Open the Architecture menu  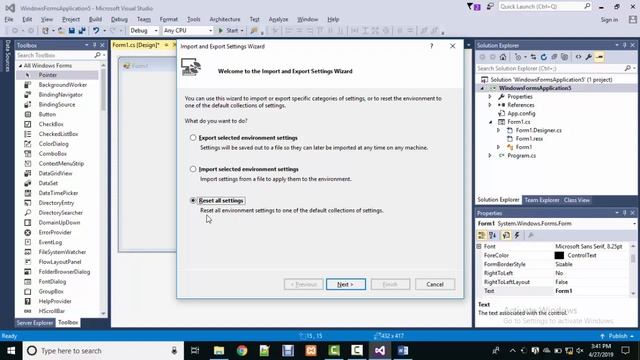[x=224, y=19]
